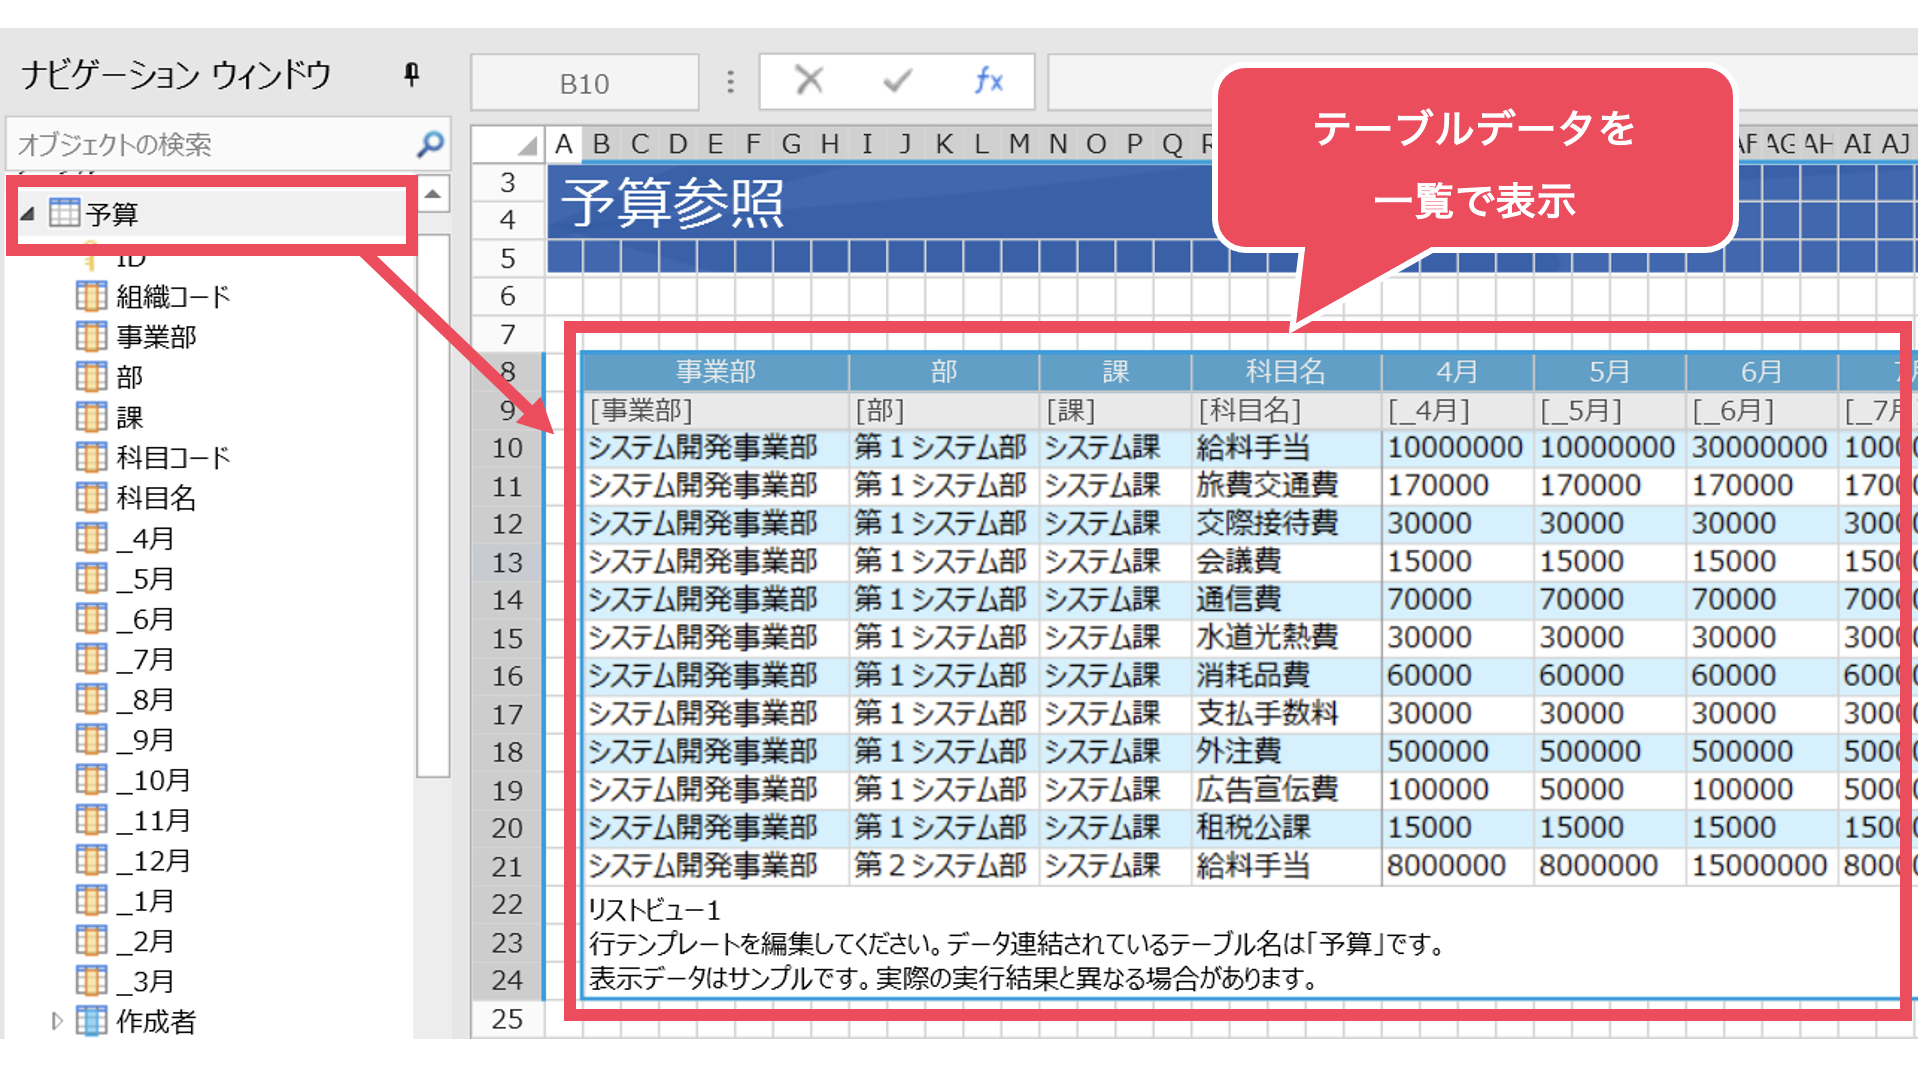This screenshot has height=1080, width=1918.
Task: Click the 予算 table icon
Action: pos(64,213)
